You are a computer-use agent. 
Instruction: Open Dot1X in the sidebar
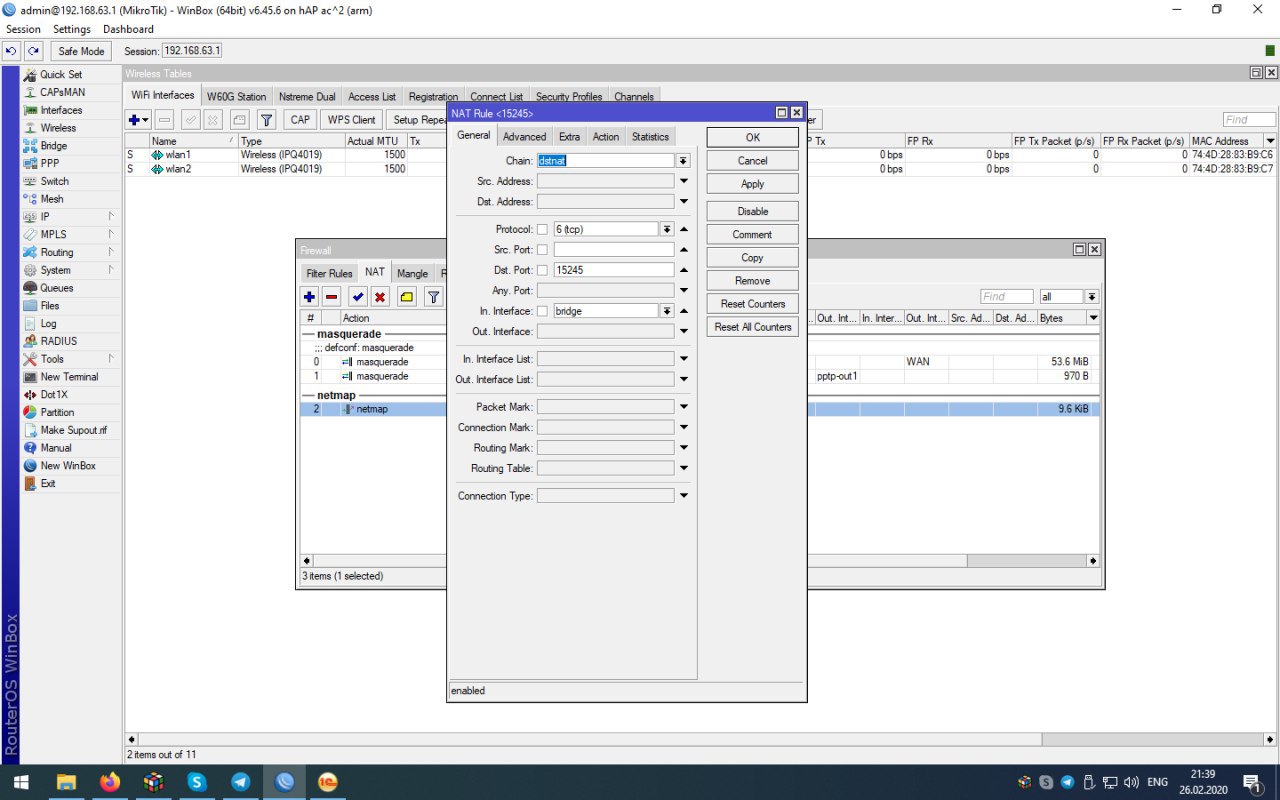[x=54, y=395]
